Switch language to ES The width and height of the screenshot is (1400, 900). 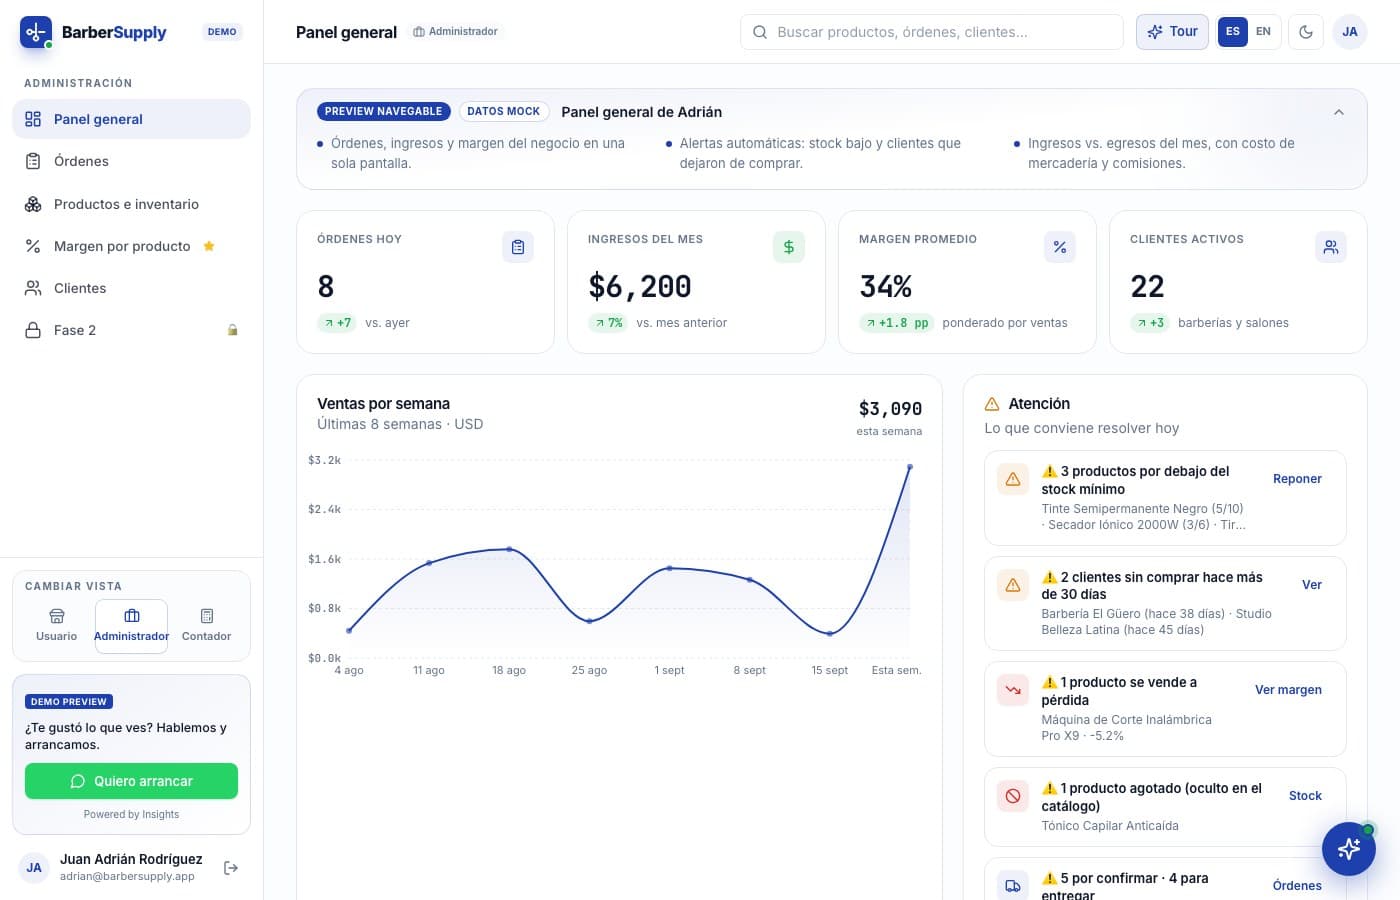1233,32
